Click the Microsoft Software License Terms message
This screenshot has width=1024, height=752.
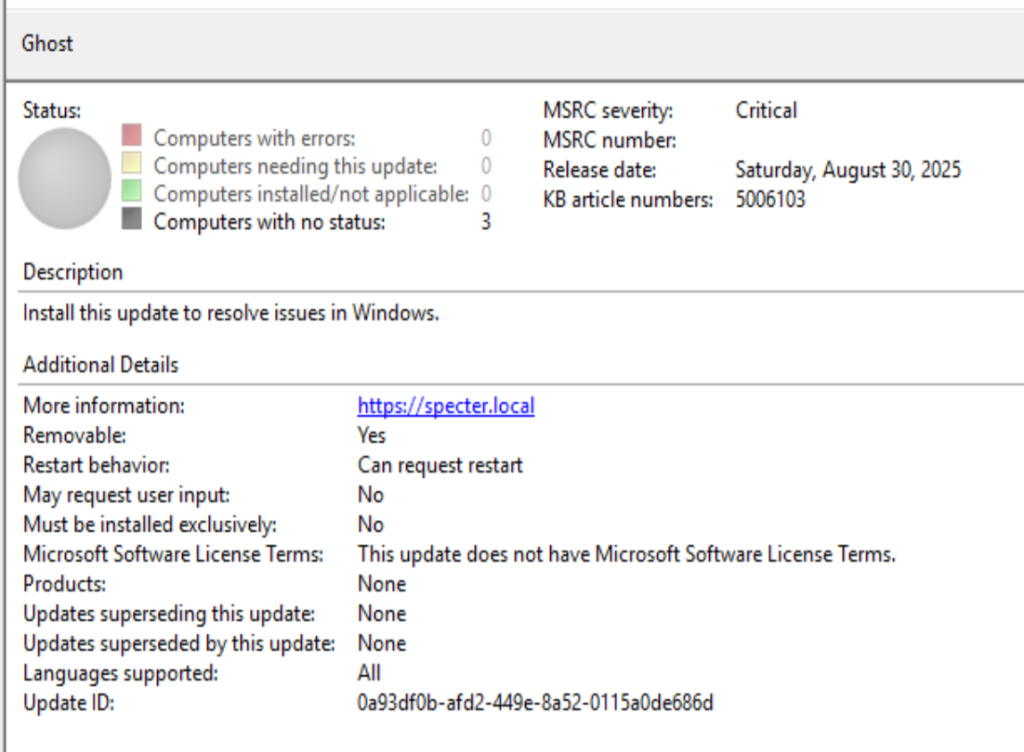coord(627,554)
